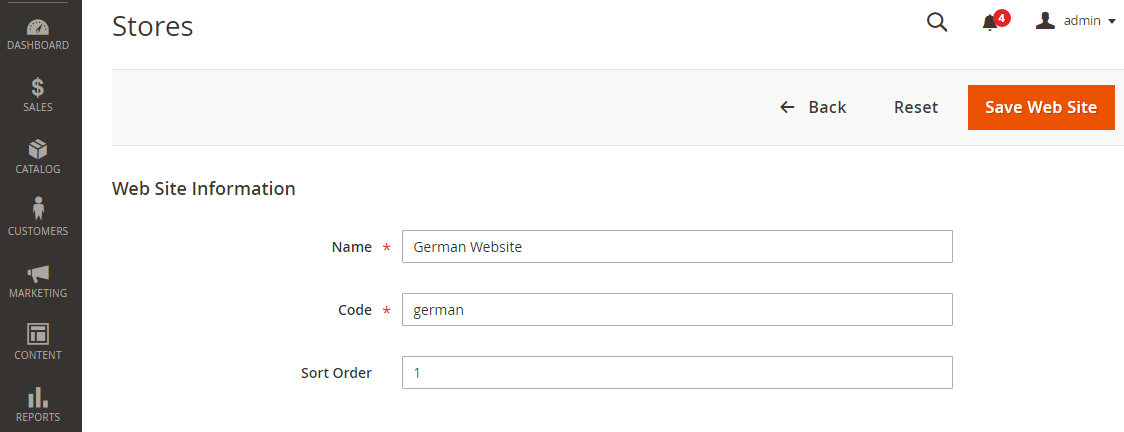Click the Back button

(x=813, y=107)
